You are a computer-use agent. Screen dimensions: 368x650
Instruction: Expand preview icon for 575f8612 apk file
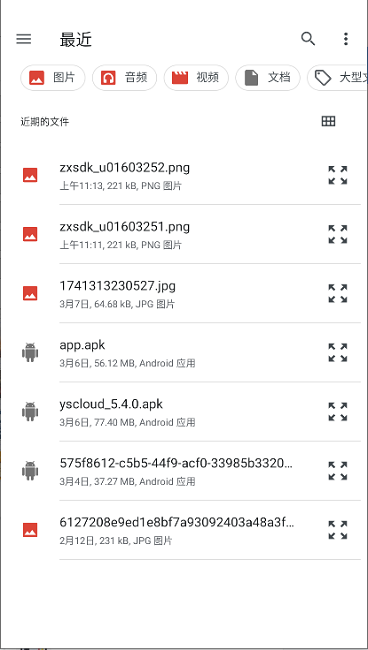[x=338, y=471]
